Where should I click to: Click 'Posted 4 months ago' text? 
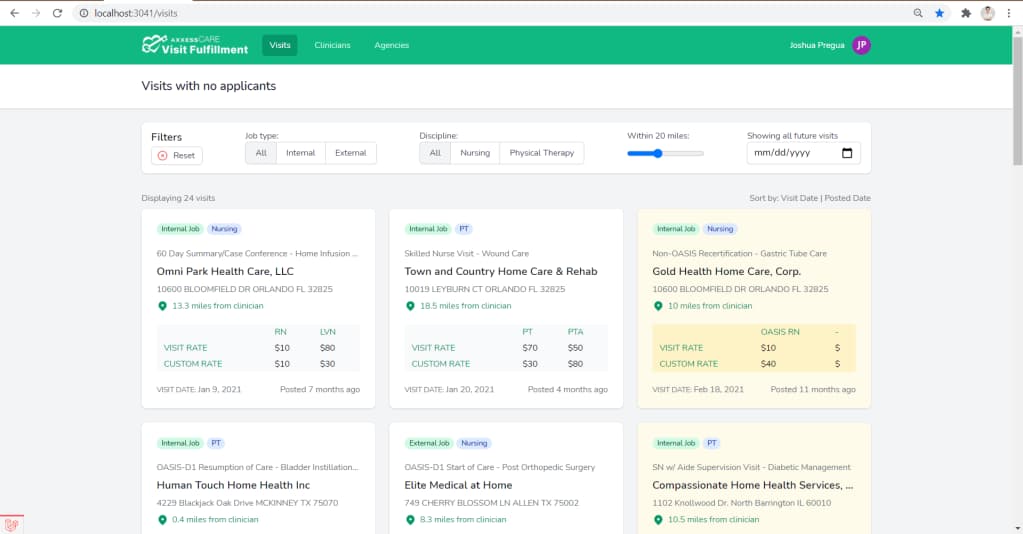(x=568, y=389)
